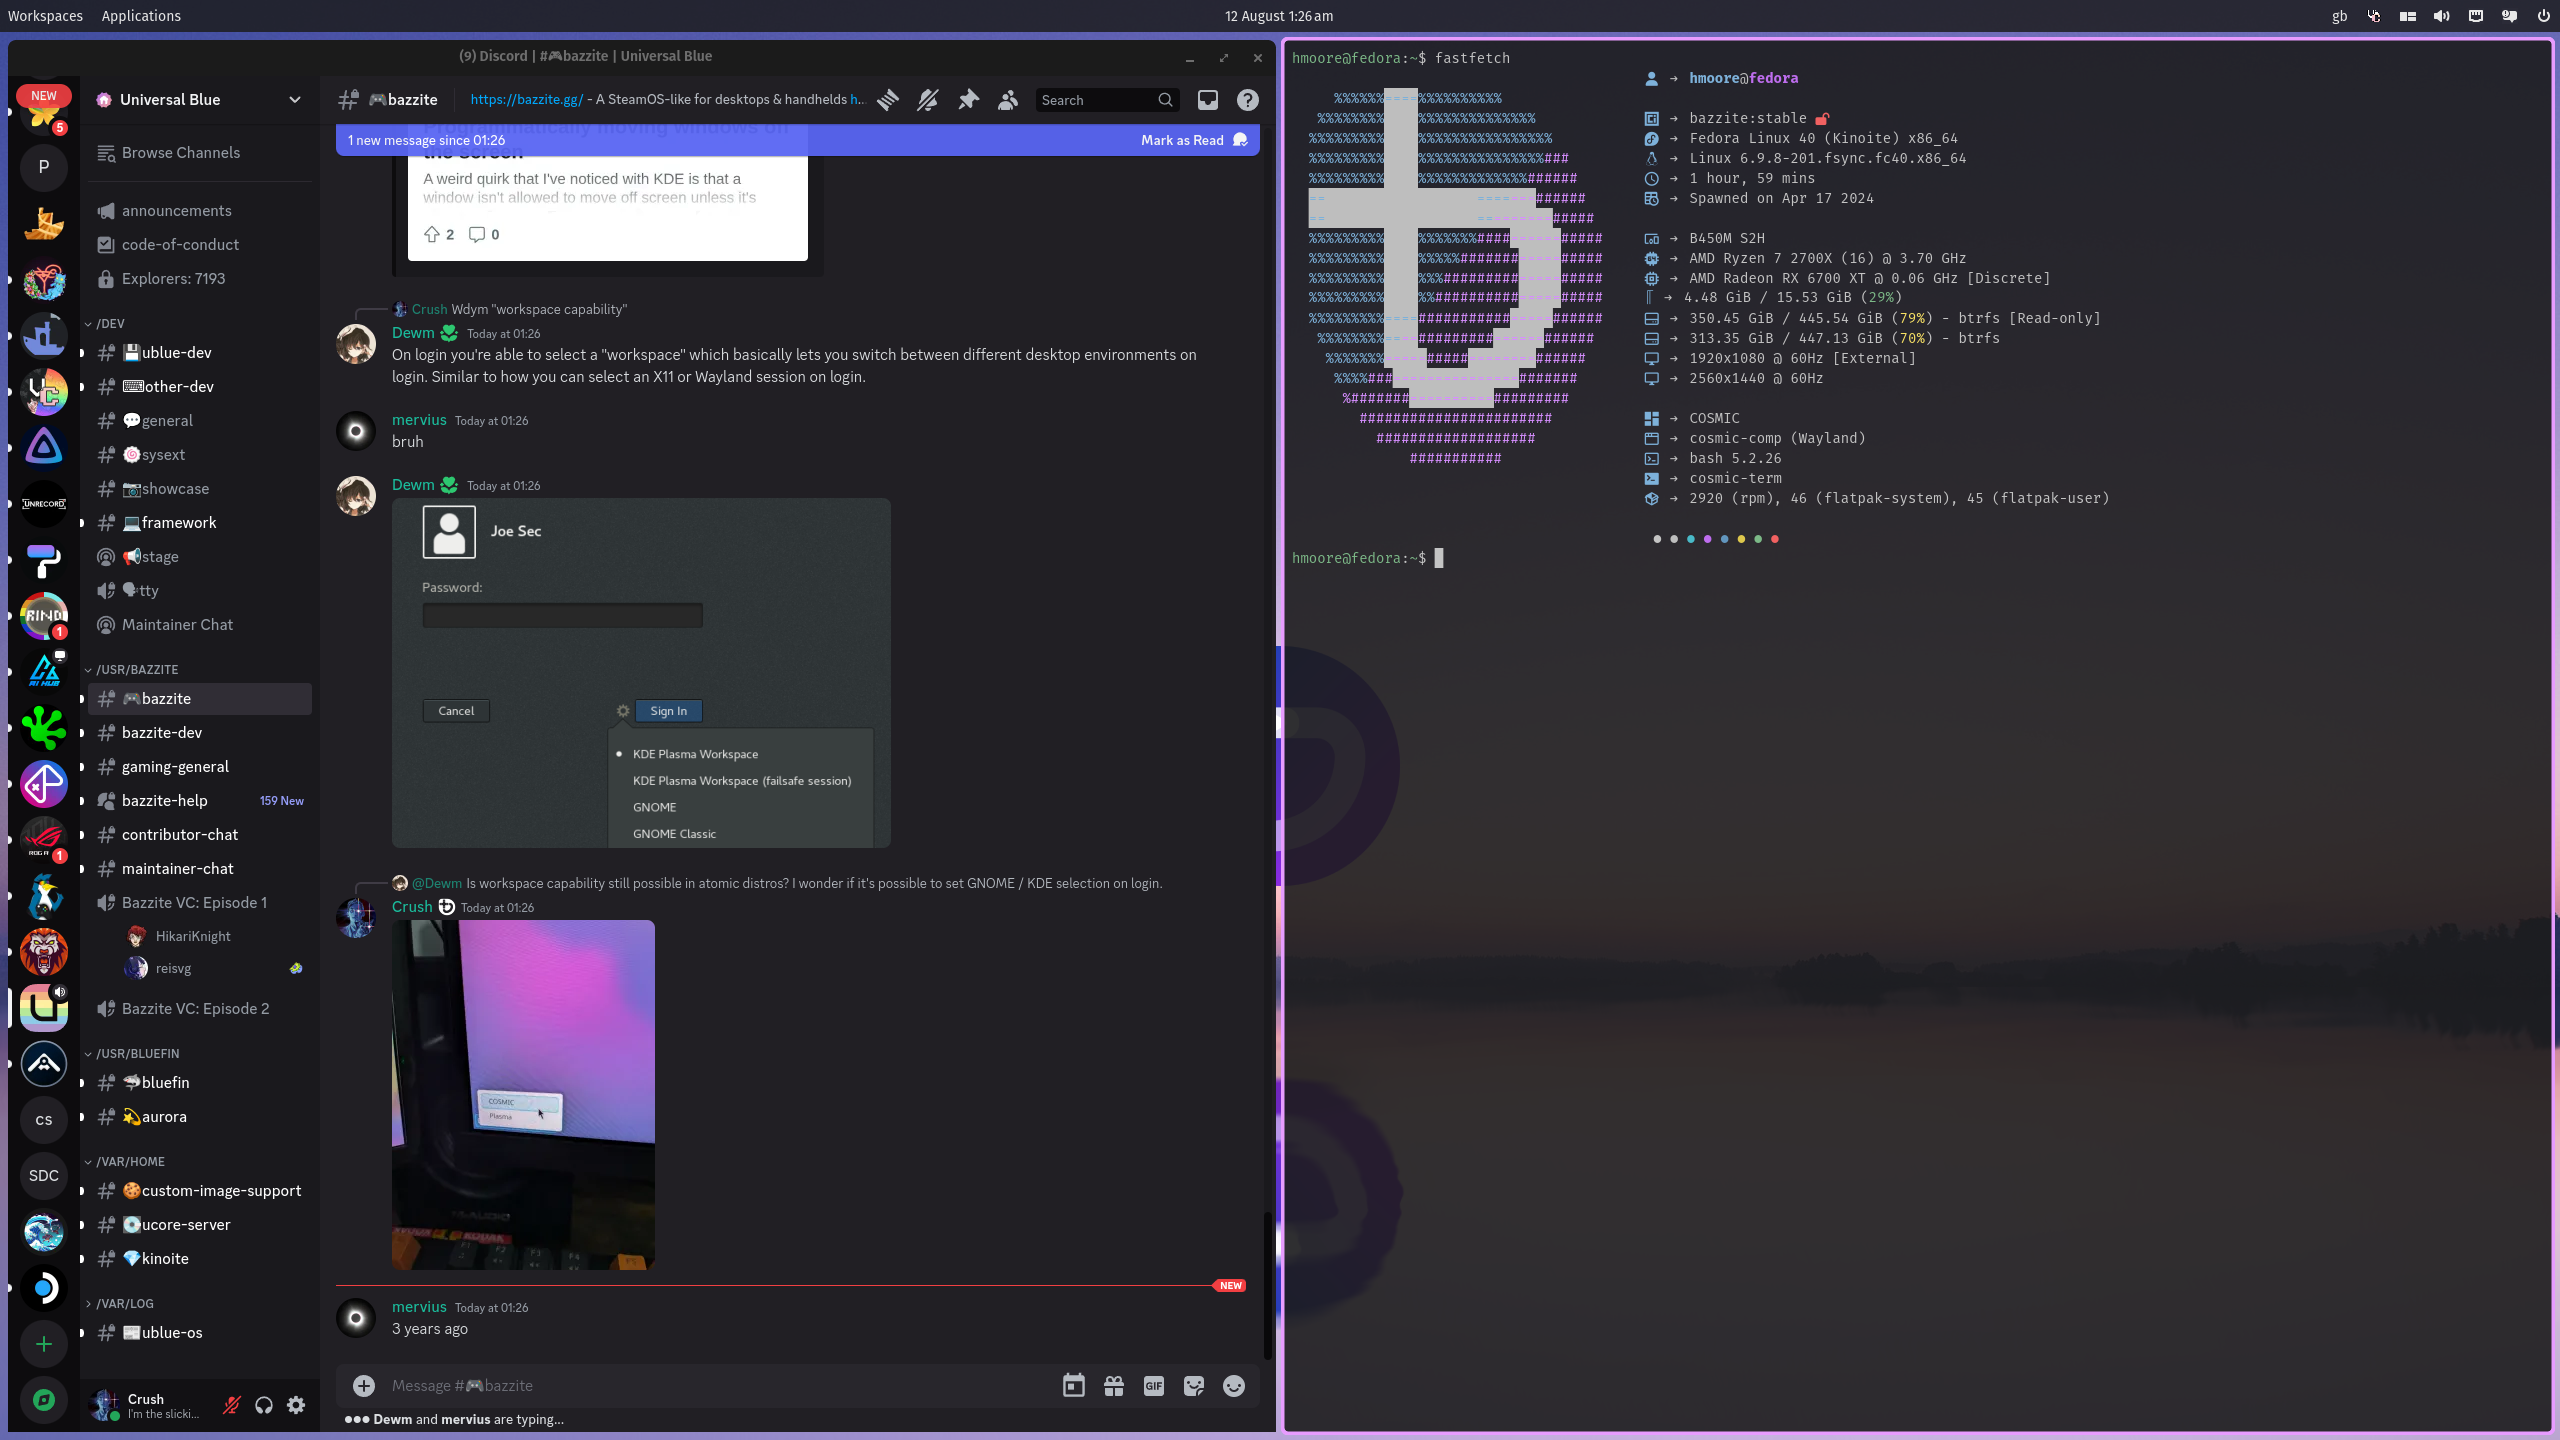This screenshot has width=2560, height=1440.
Task: Toggle microphone mute in user panel
Action: [x=232, y=1405]
